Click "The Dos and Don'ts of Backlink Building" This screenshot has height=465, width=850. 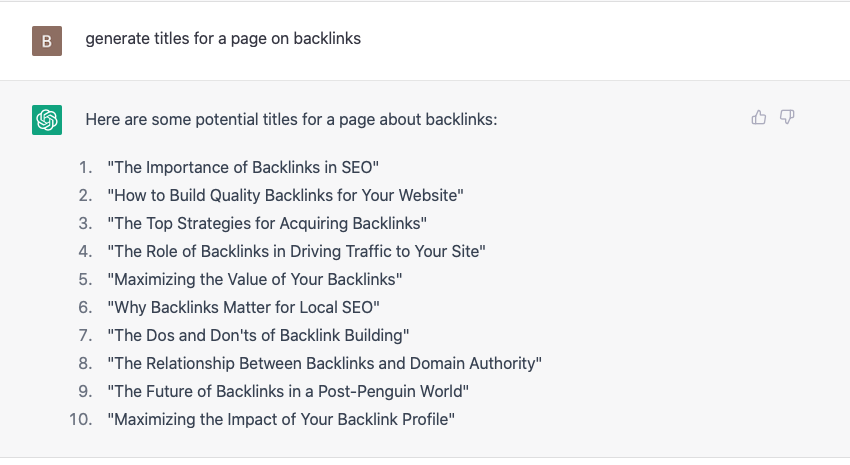[258, 335]
